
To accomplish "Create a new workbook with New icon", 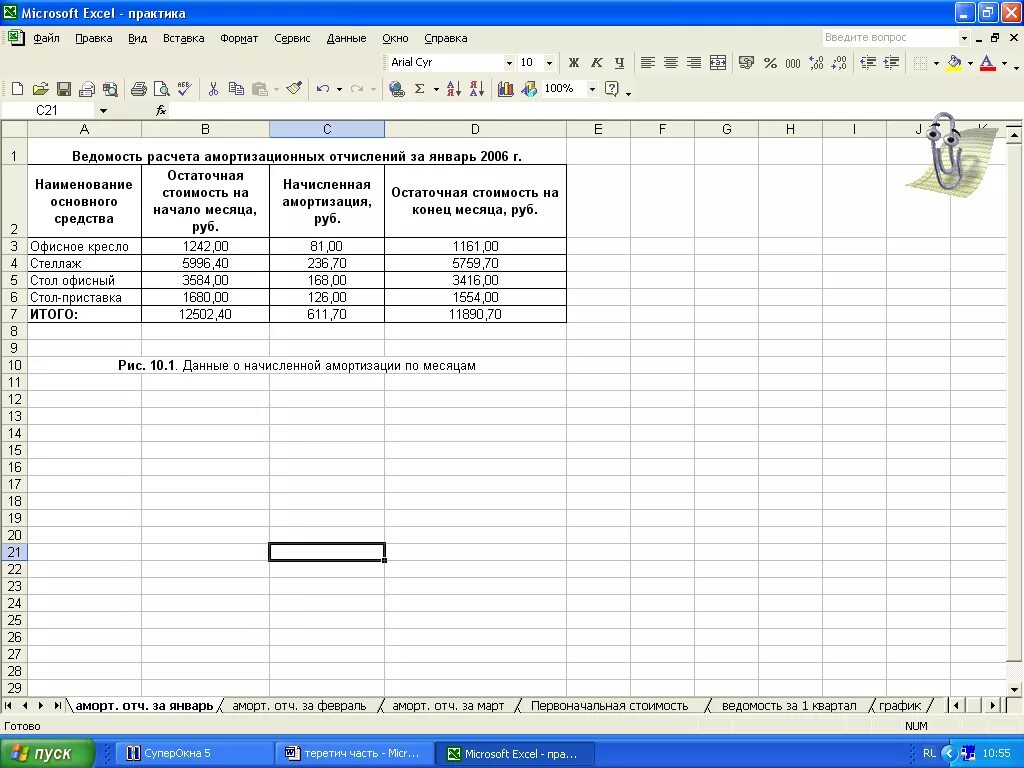I will pyautogui.click(x=18, y=89).
